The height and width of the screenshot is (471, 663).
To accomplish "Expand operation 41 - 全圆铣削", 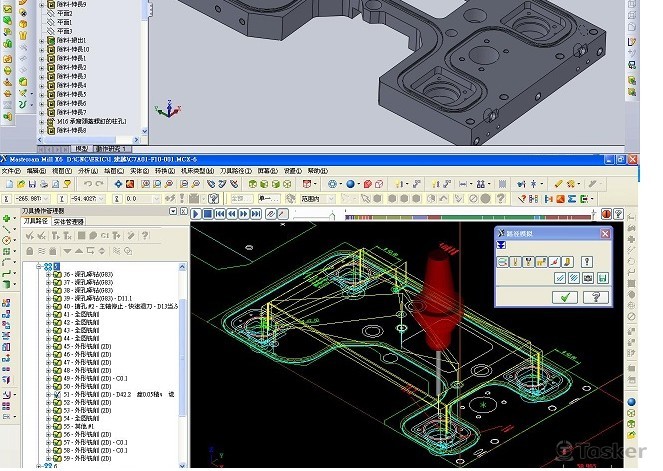I will (48, 314).
